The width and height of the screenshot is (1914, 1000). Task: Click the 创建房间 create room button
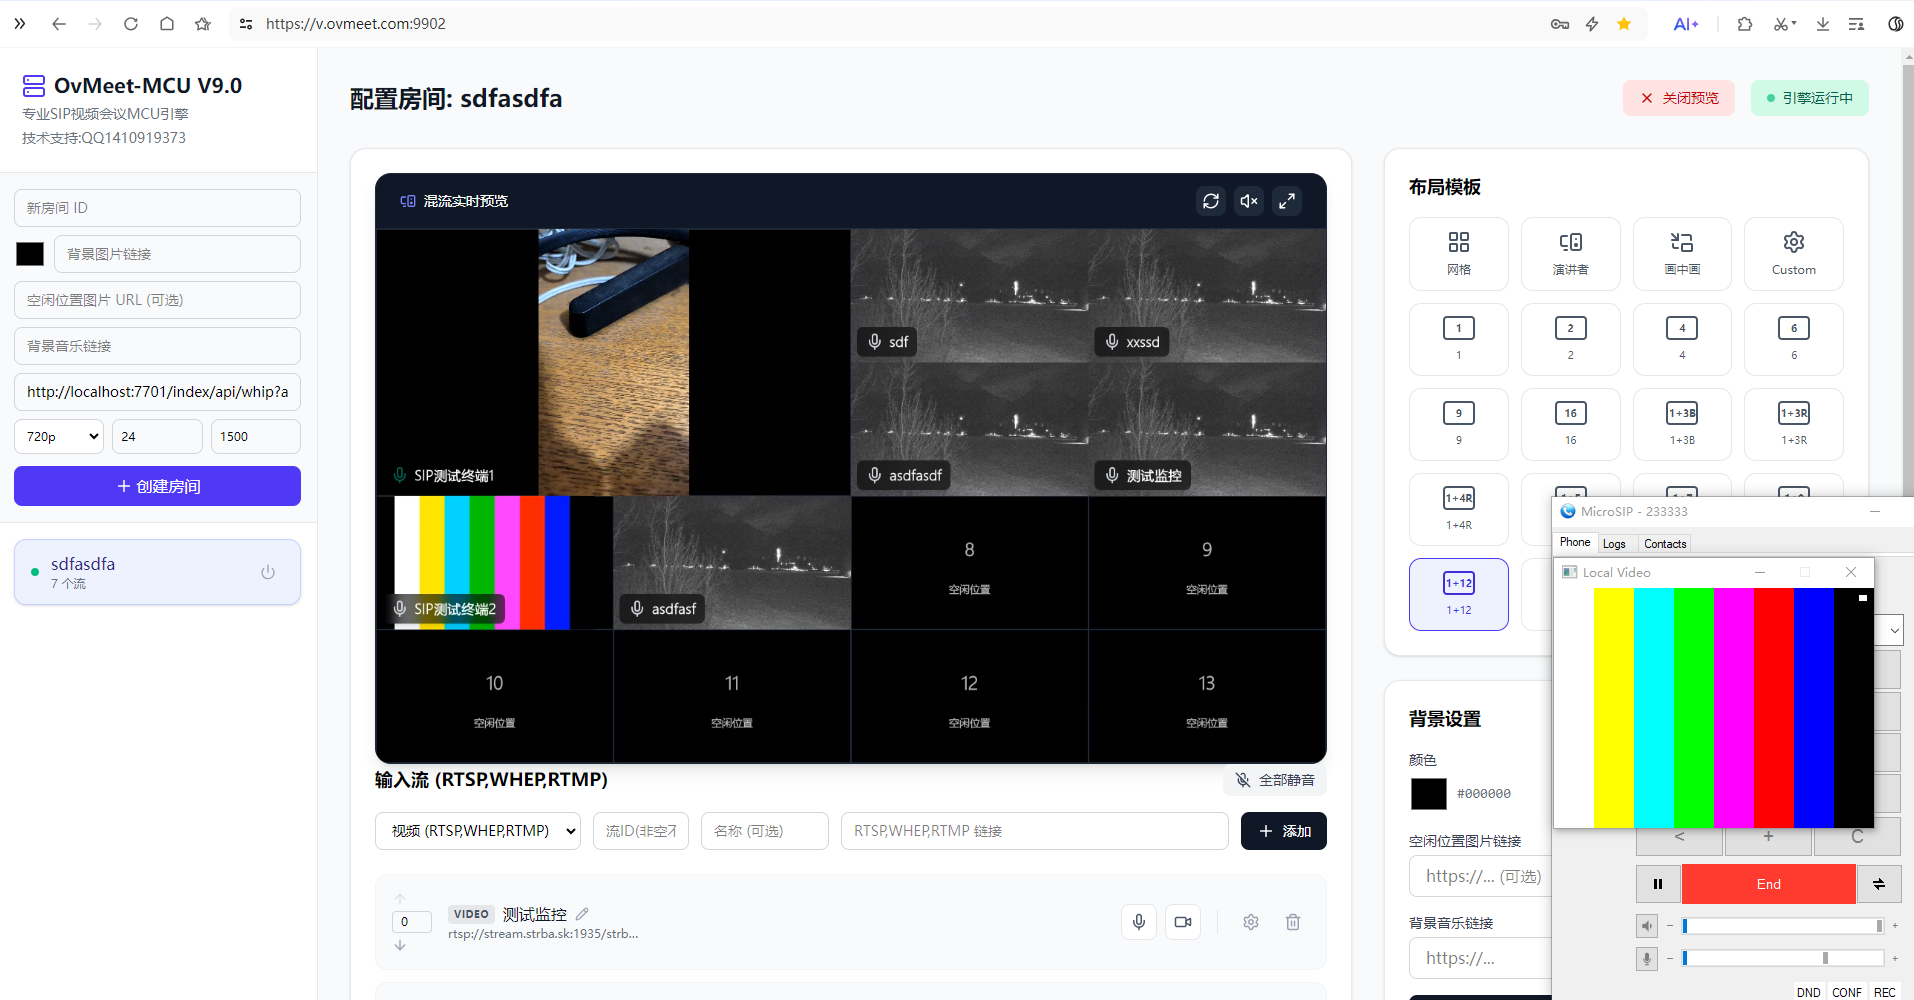point(157,486)
